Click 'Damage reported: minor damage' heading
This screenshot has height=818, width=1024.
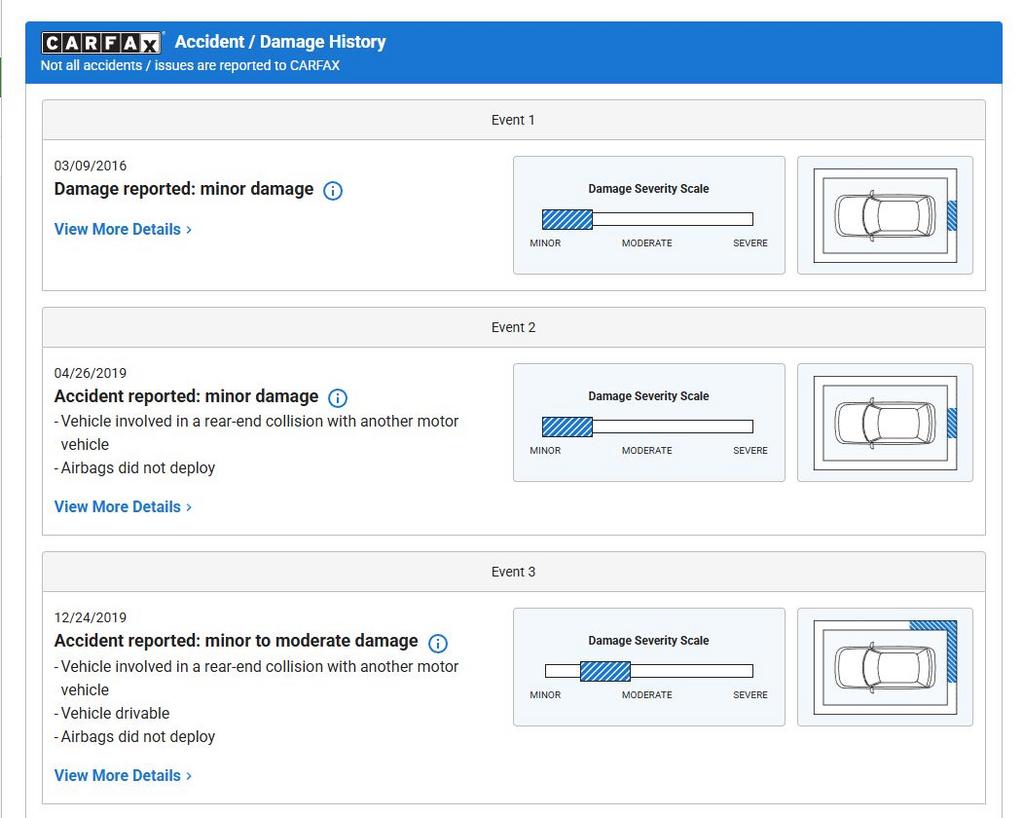[x=184, y=189]
